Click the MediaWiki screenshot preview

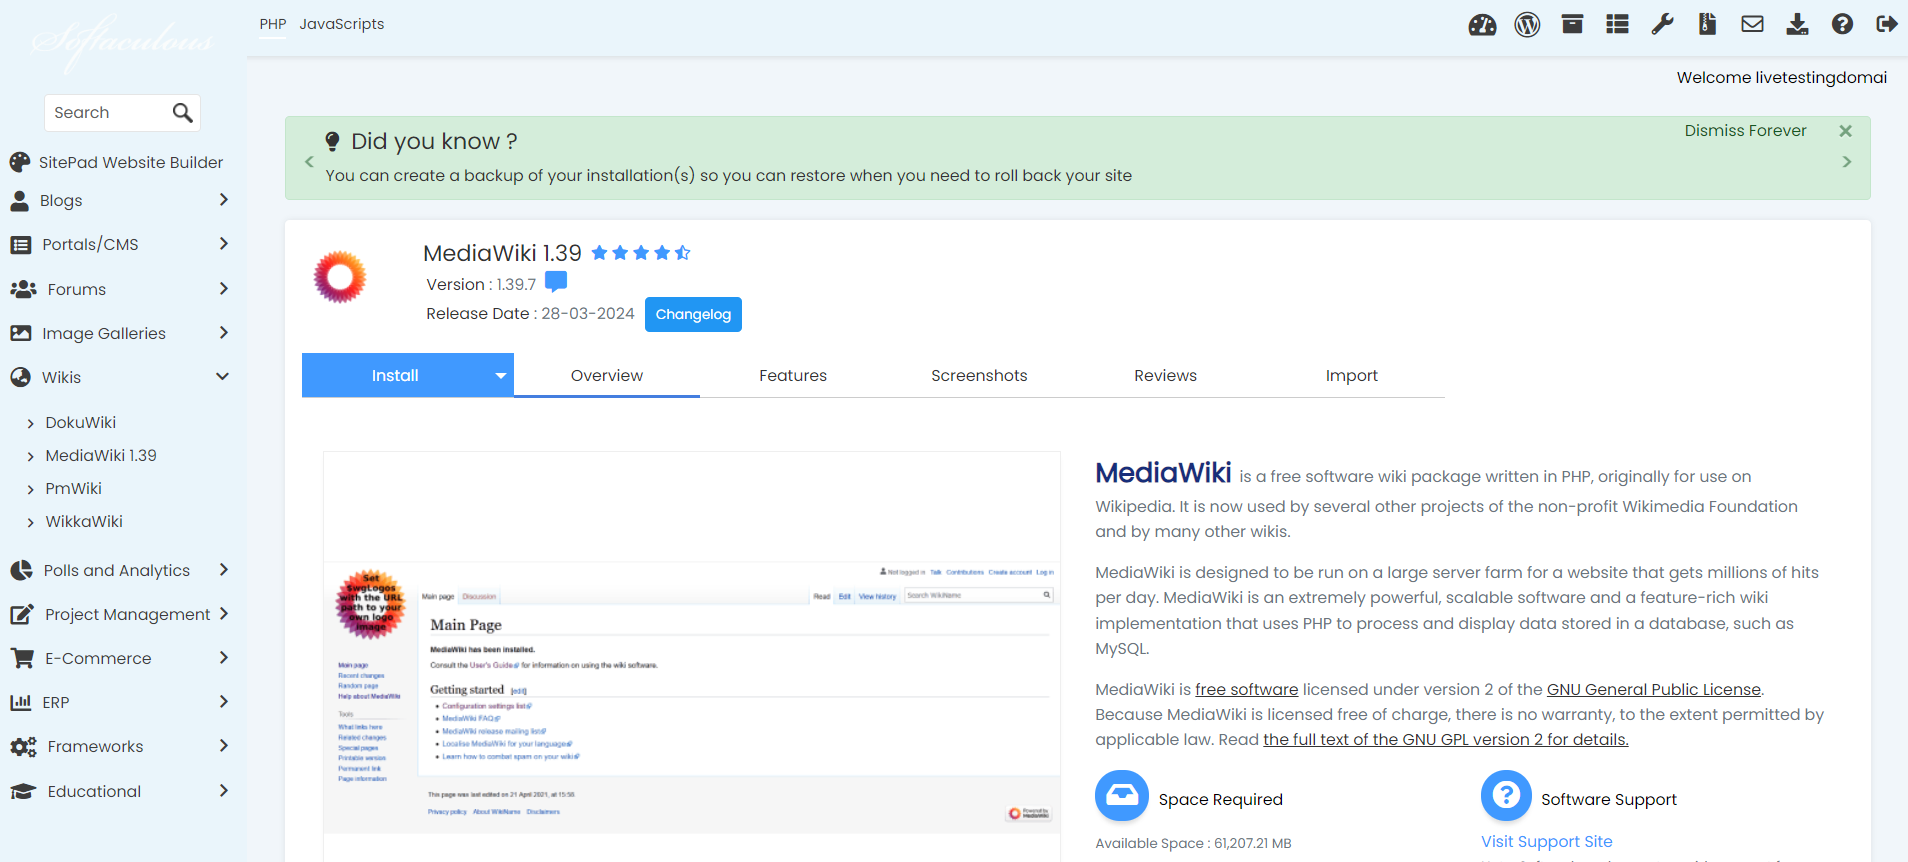point(692,656)
